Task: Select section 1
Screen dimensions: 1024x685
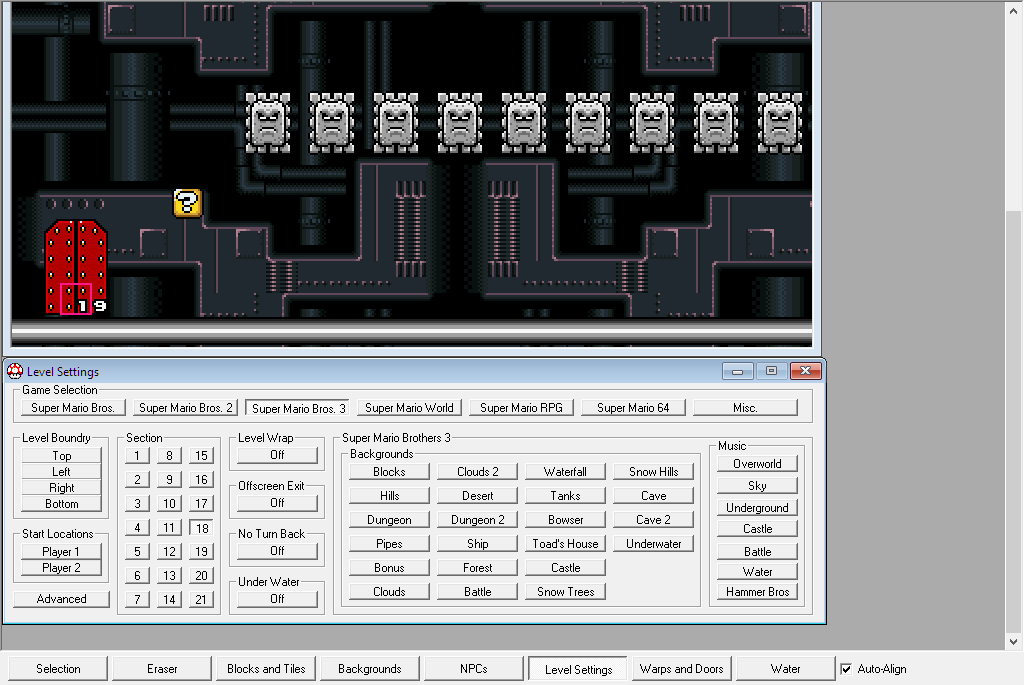Action: click(137, 456)
